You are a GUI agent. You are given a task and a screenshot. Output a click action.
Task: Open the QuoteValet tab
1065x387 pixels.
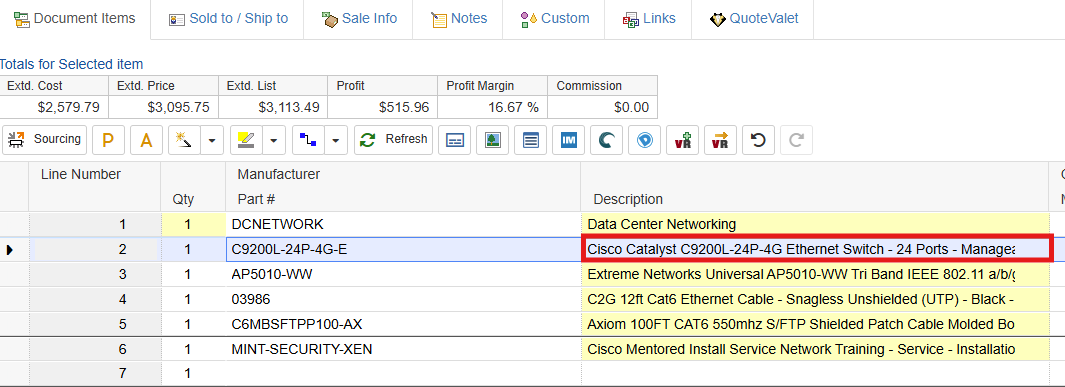click(x=753, y=19)
